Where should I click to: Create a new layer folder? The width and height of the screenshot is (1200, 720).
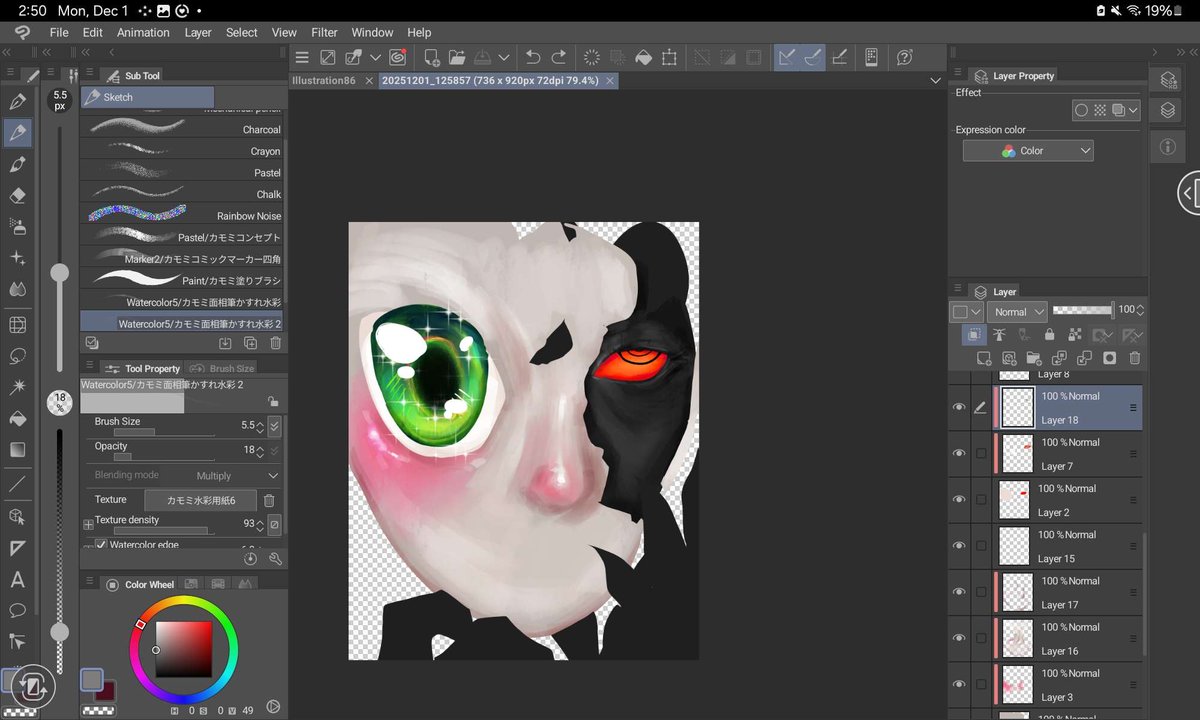[1034, 358]
